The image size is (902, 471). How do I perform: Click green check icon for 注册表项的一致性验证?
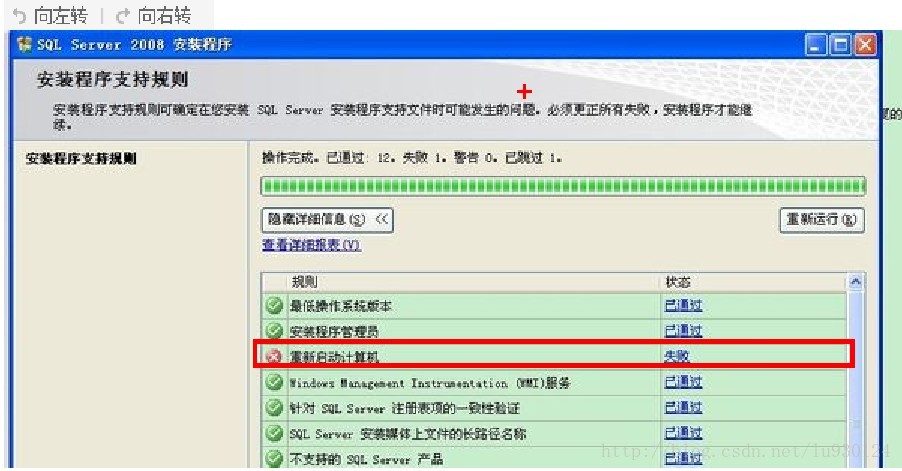(274, 407)
